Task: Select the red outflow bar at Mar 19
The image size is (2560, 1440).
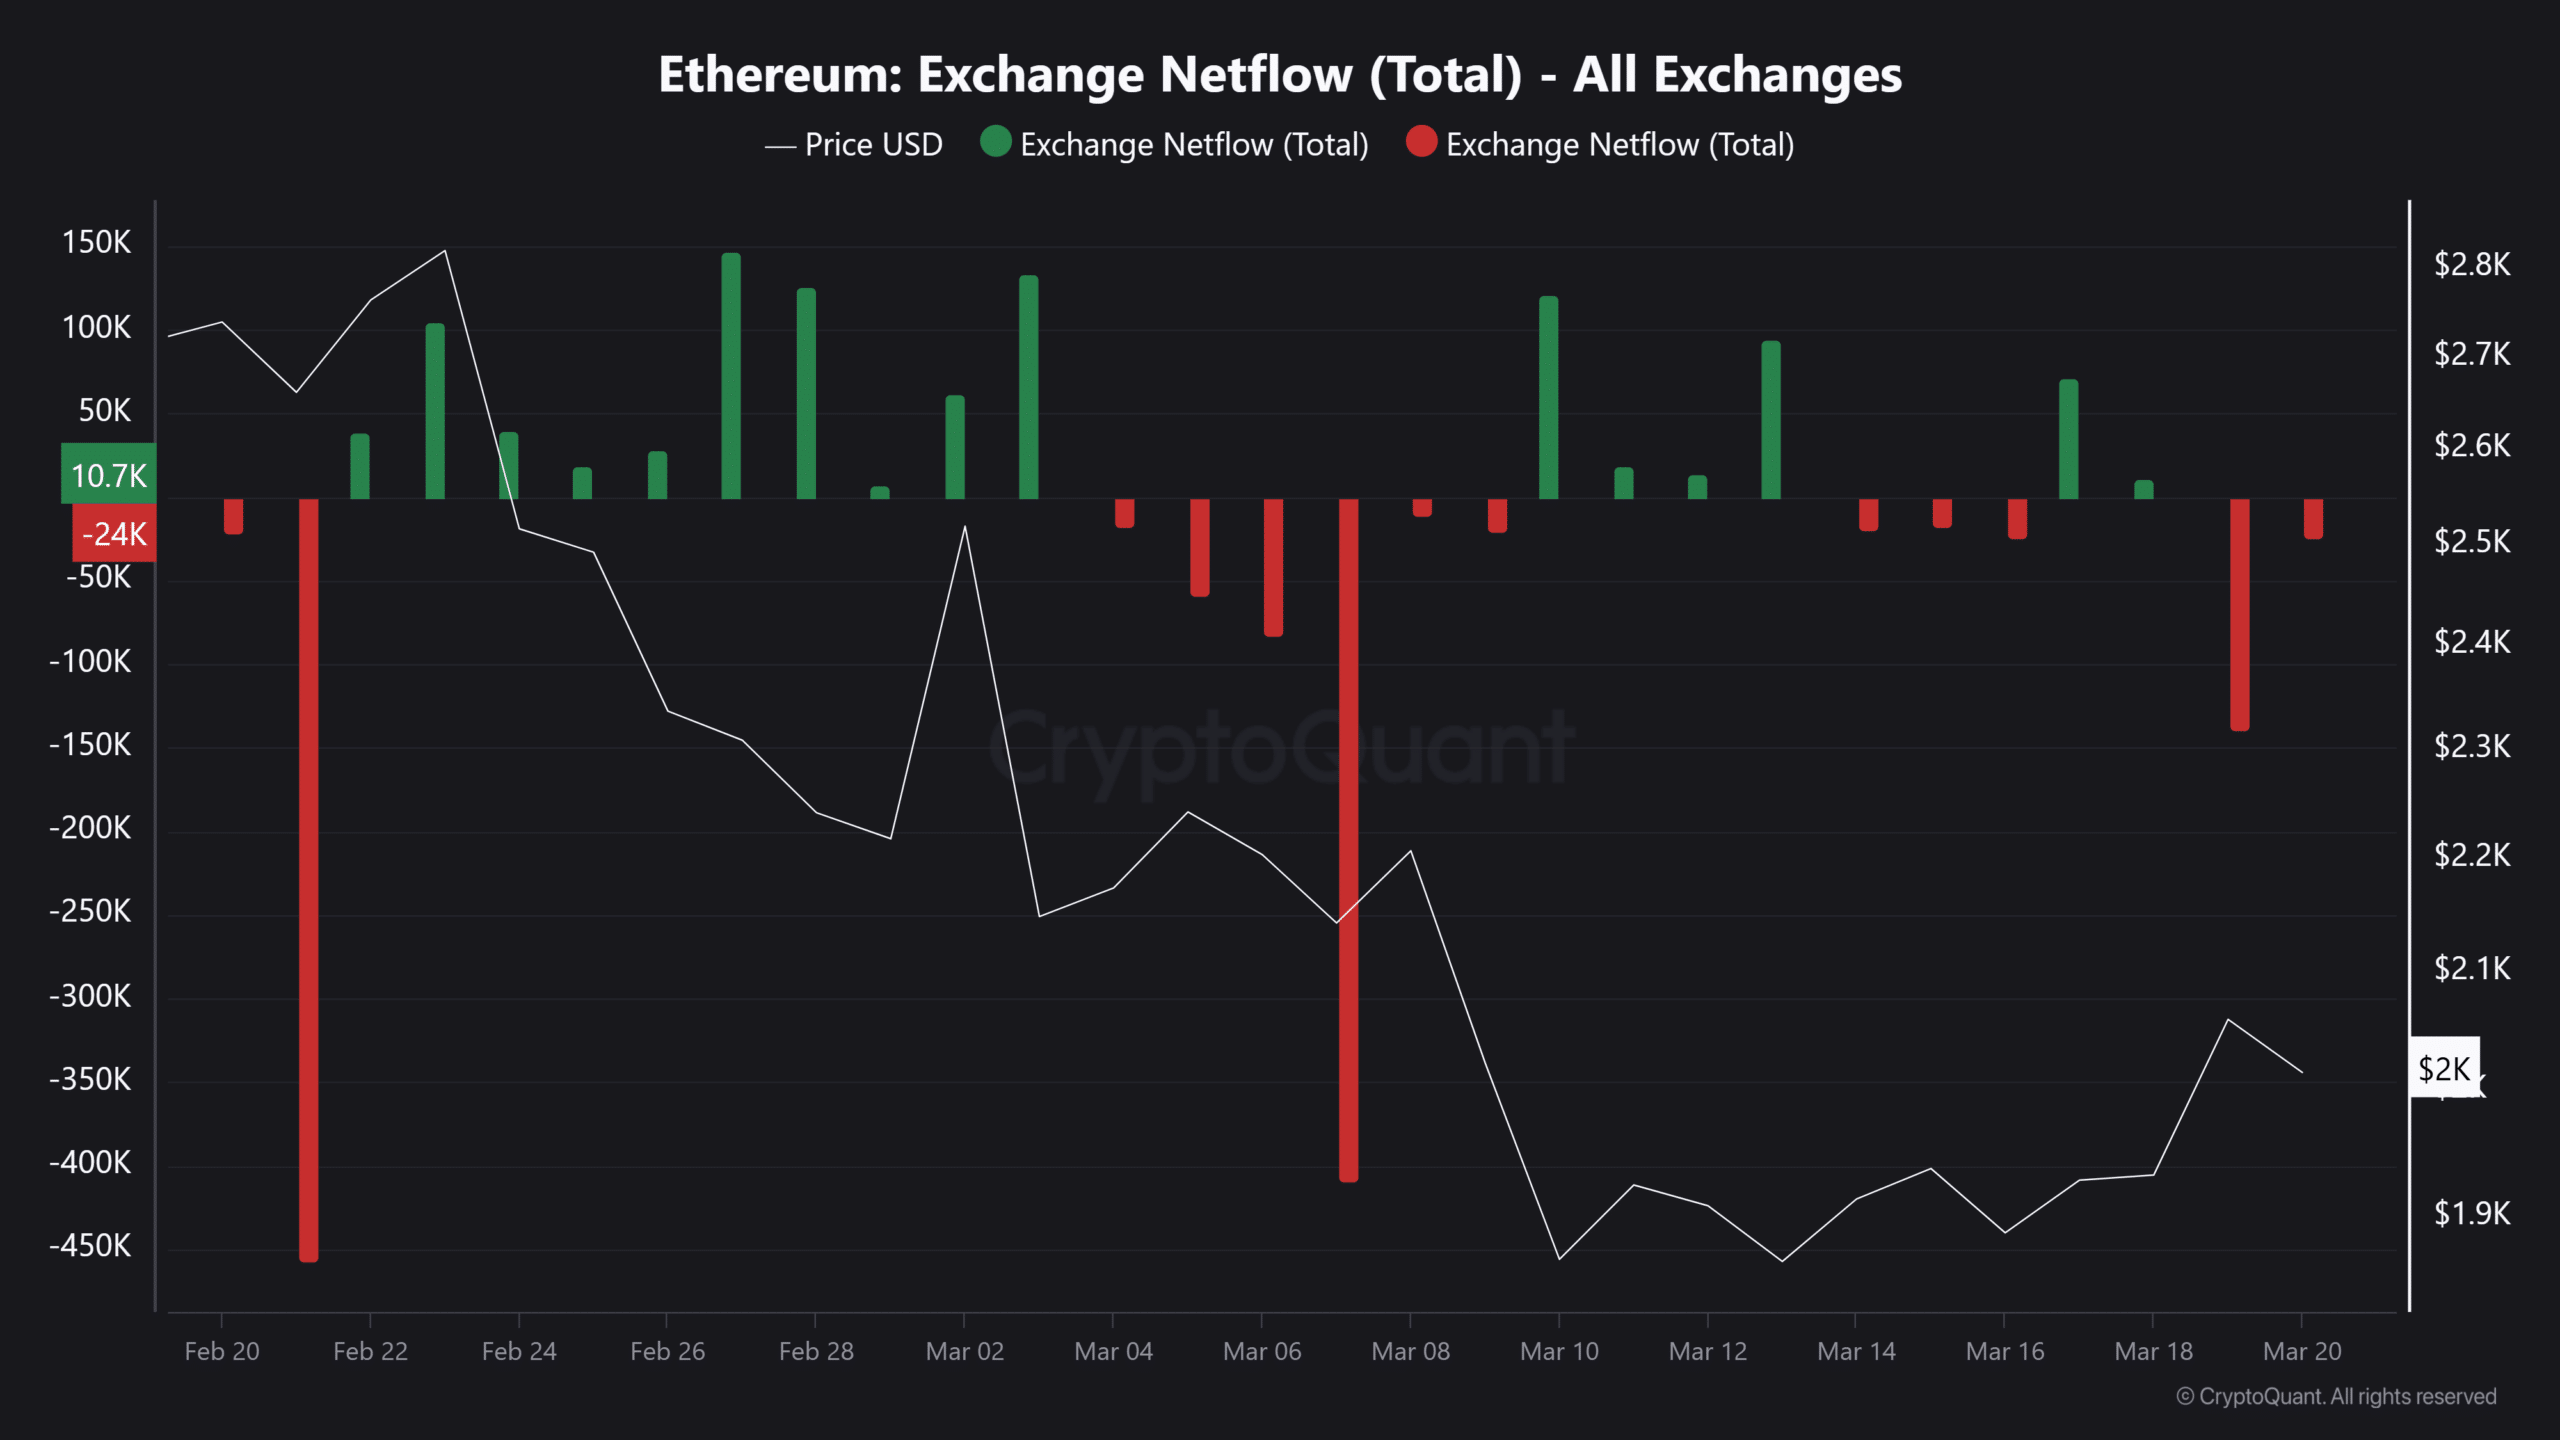Action: click(2240, 614)
